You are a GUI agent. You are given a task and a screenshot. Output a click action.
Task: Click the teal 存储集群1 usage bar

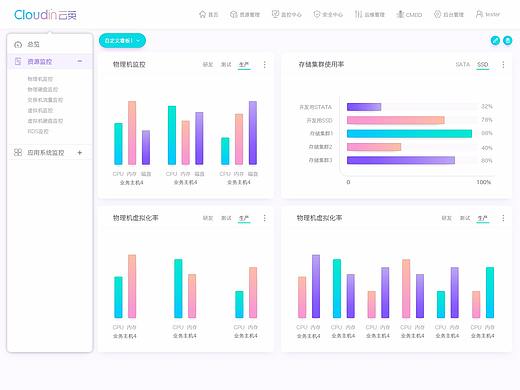(x=409, y=134)
